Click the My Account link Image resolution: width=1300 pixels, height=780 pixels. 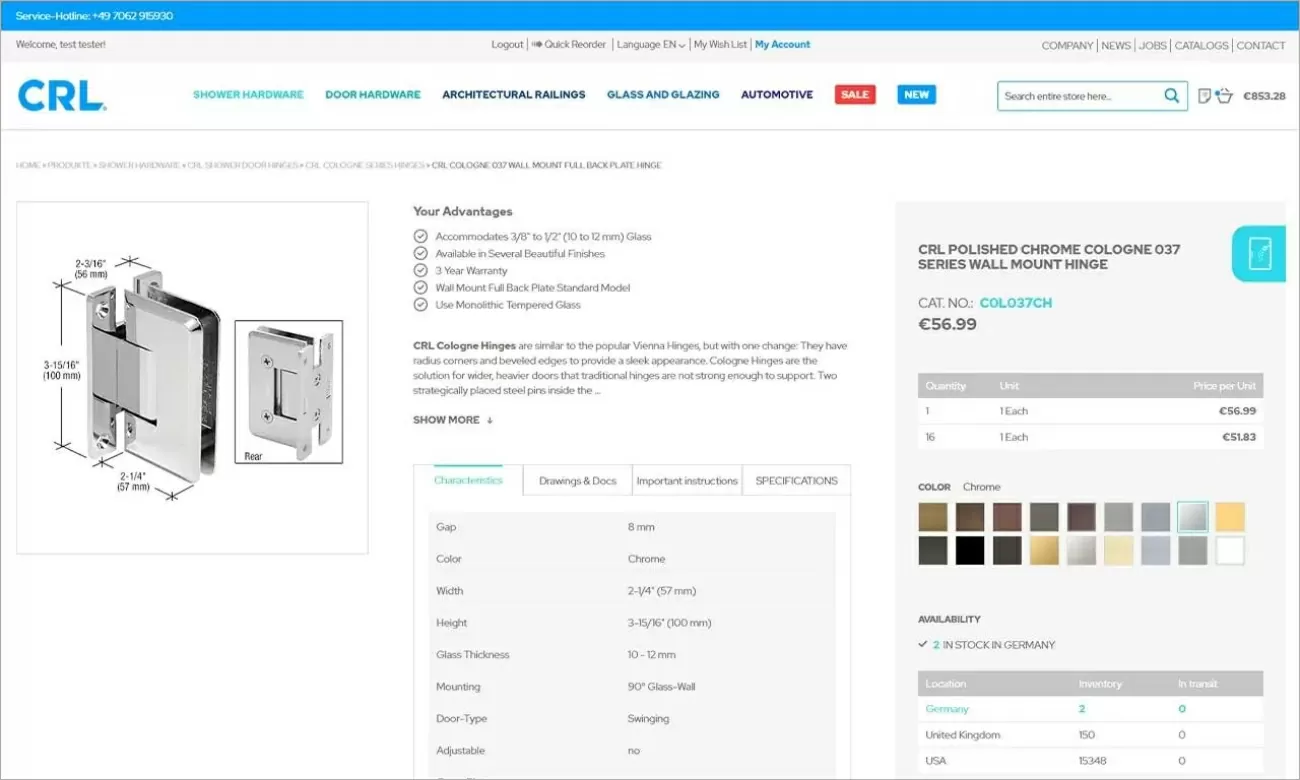pyautogui.click(x=783, y=44)
